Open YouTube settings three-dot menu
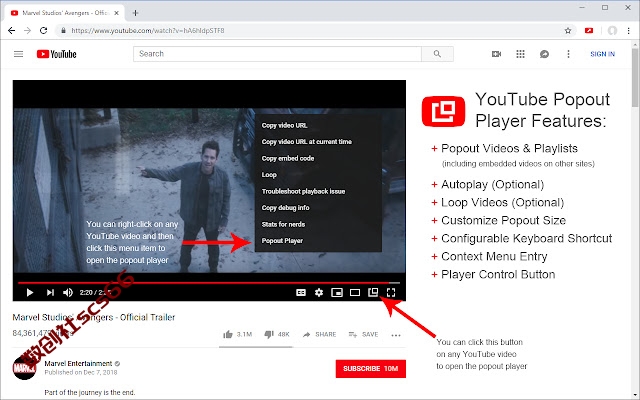The width and height of the screenshot is (640, 400). coord(568,54)
